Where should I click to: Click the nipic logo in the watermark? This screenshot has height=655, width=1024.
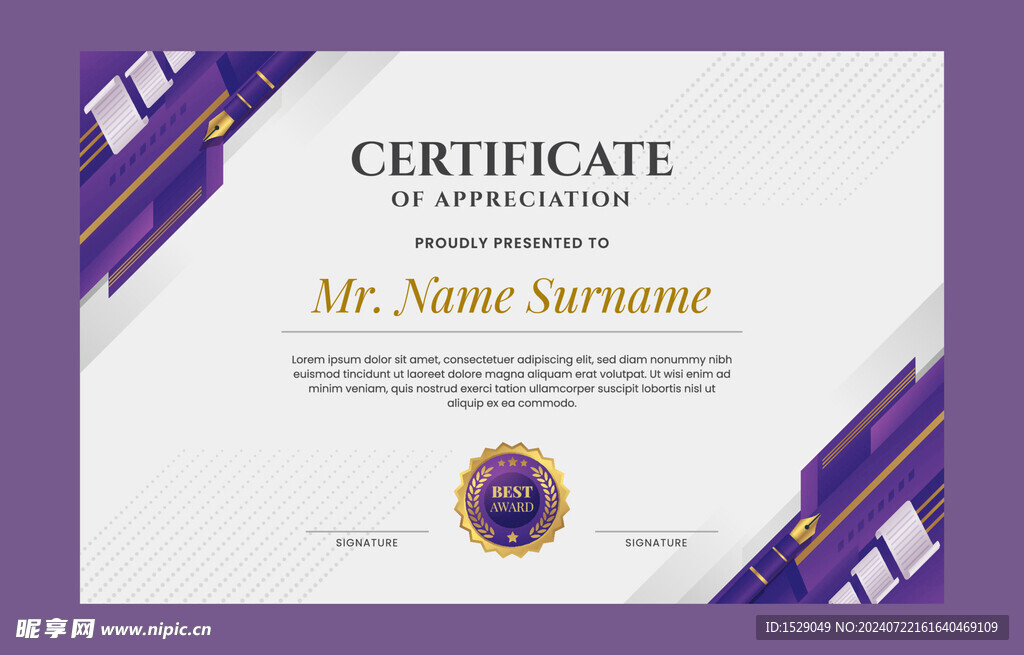tap(55, 629)
